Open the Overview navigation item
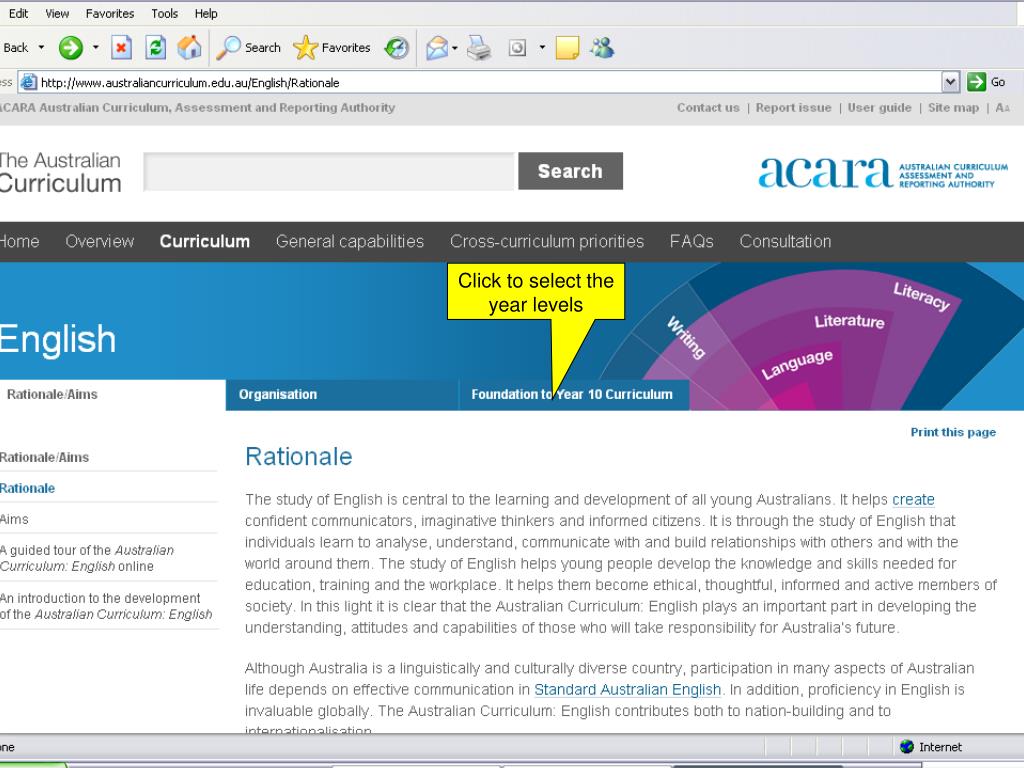 point(99,242)
